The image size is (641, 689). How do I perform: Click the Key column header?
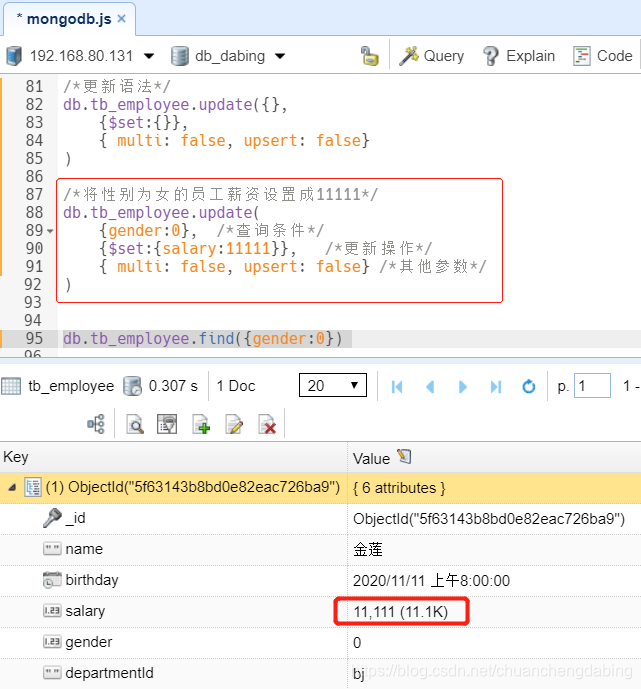tap(174, 457)
